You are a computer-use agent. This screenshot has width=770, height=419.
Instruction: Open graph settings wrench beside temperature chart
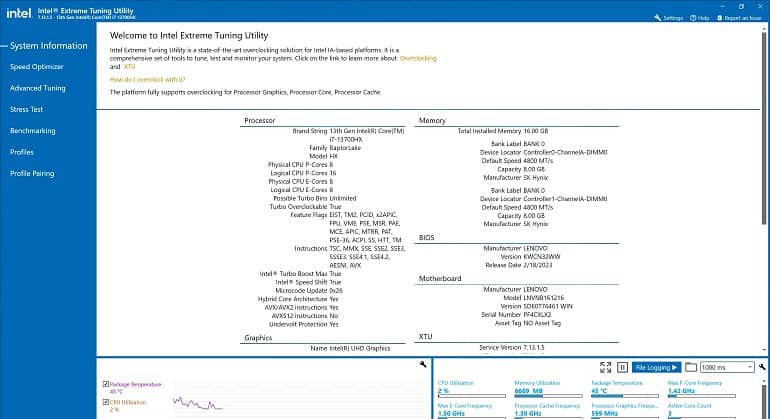[423, 364]
